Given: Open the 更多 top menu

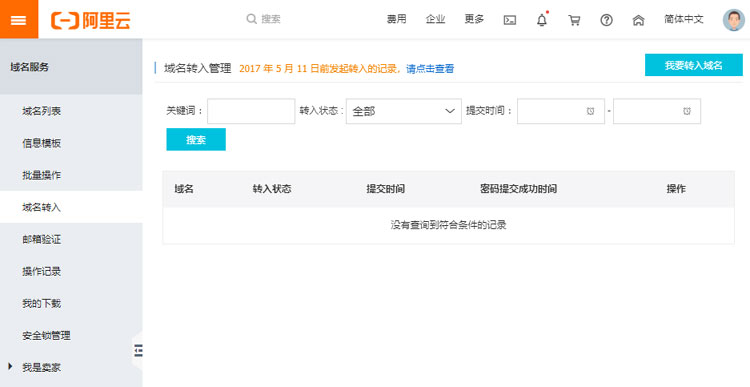Looking at the screenshot, I should [474, 19].
